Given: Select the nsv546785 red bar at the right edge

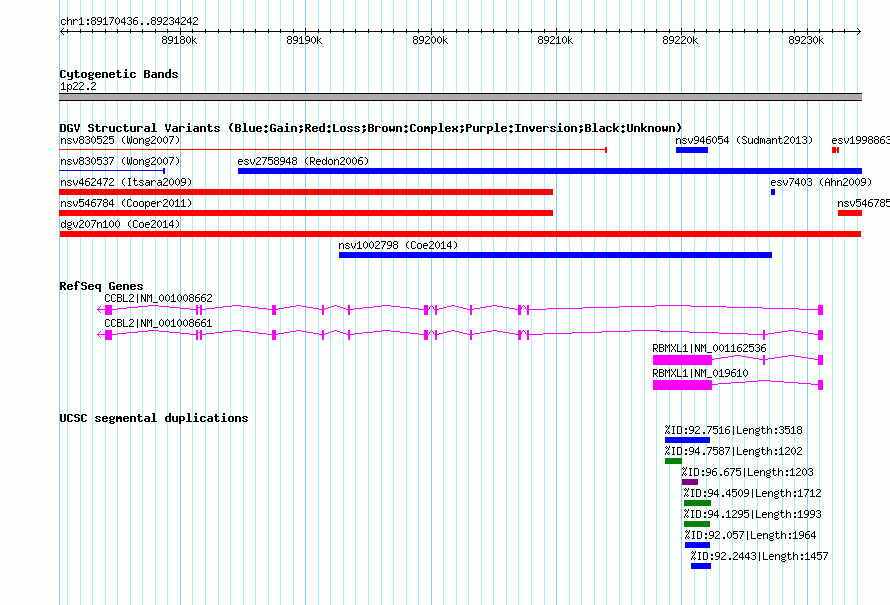Looking at the screenshot, I should 850,213.
